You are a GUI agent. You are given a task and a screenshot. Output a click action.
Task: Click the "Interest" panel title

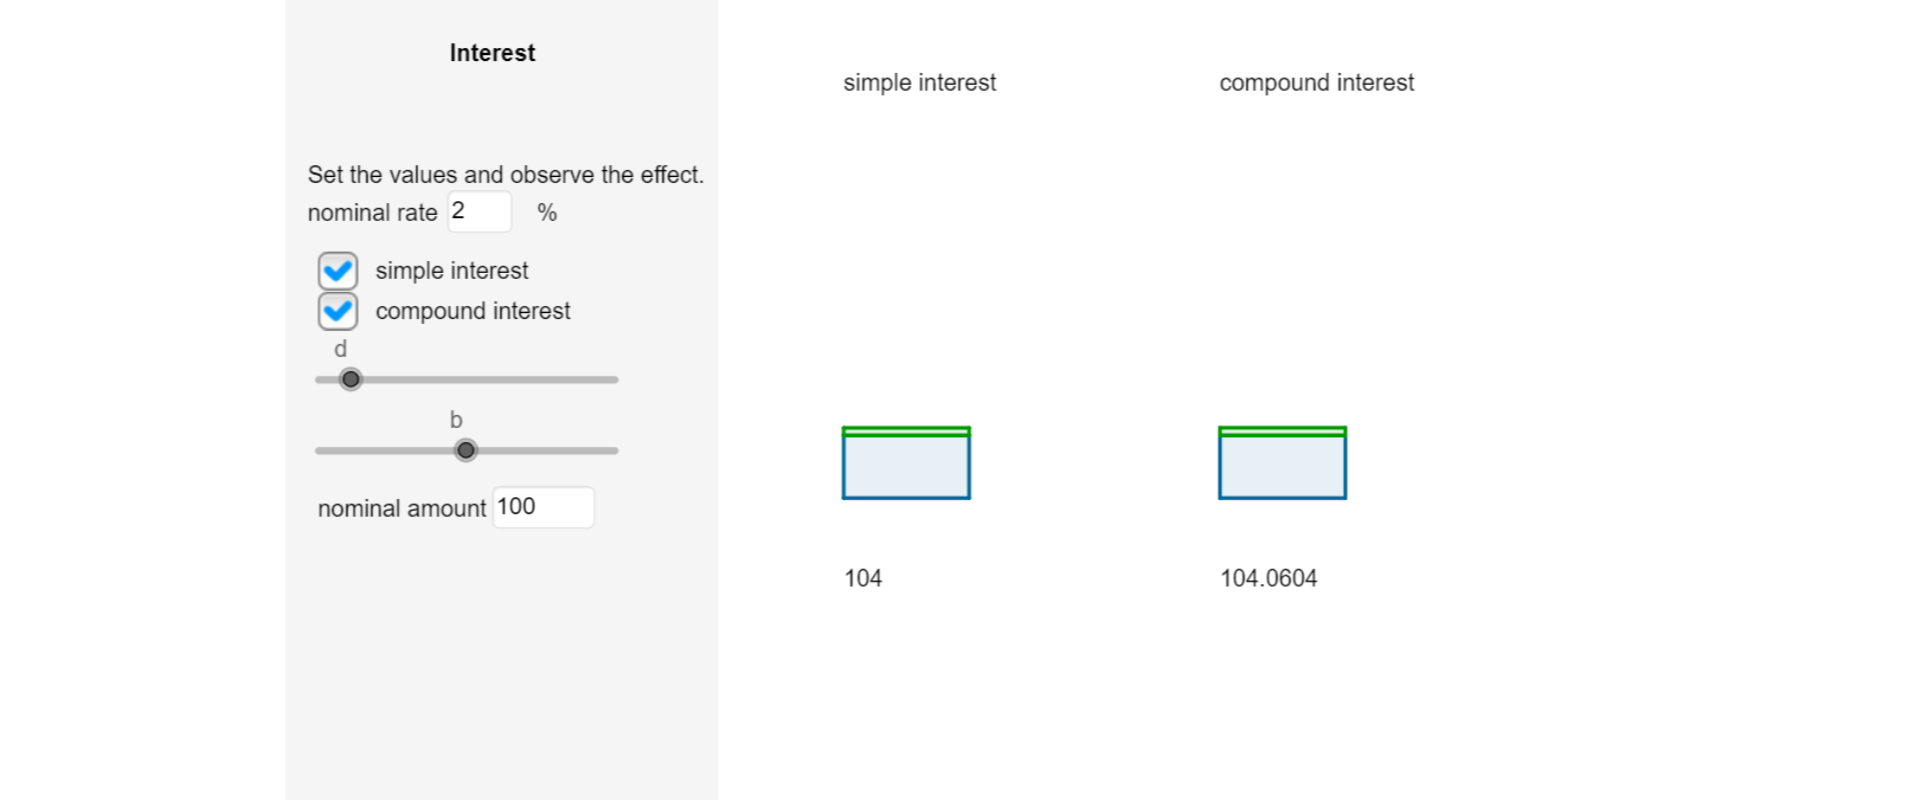(492, 53)
